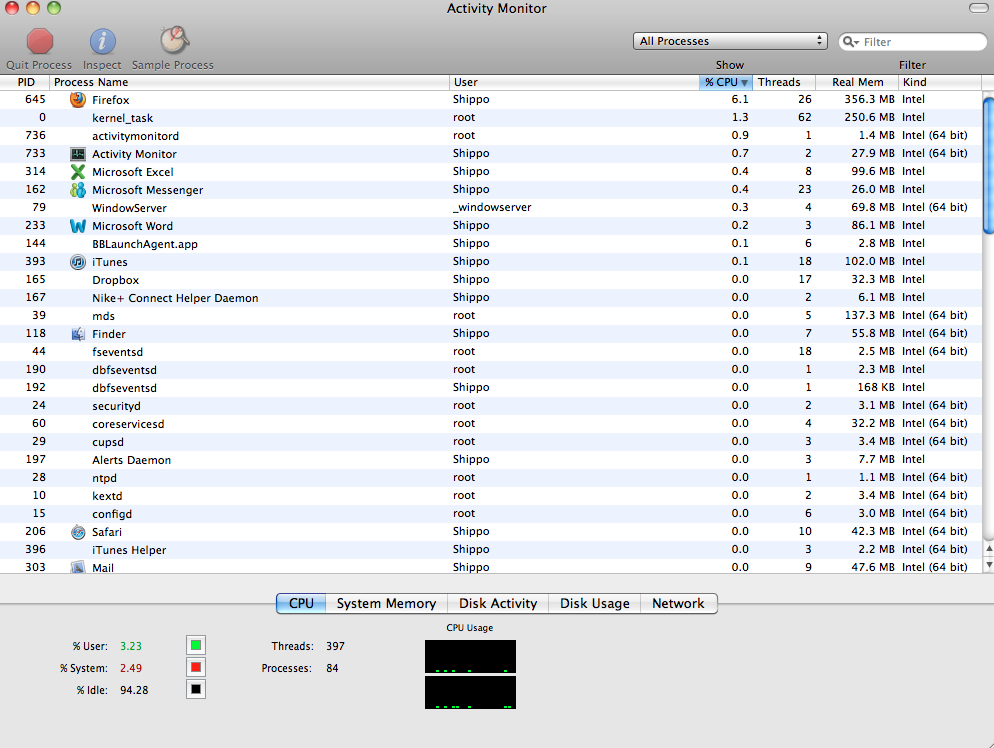
Task: Click the scrollbar up arrow
Action: [988, 549]
